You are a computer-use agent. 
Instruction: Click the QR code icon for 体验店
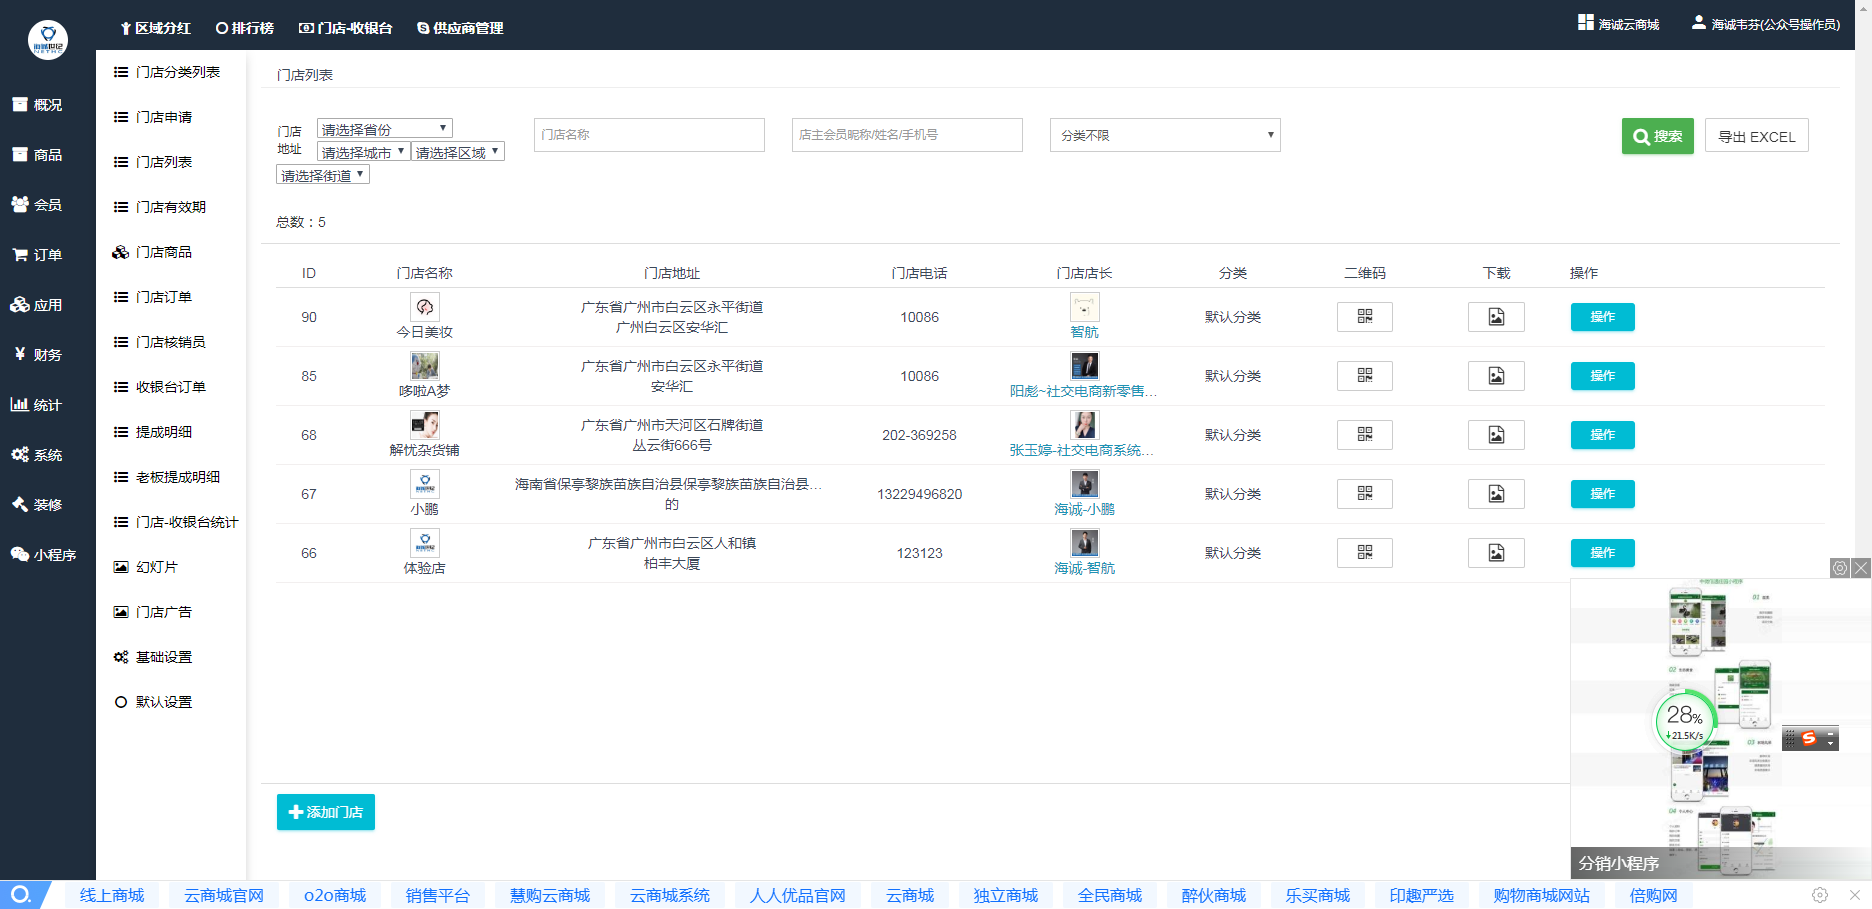[x=1364, y=553]
